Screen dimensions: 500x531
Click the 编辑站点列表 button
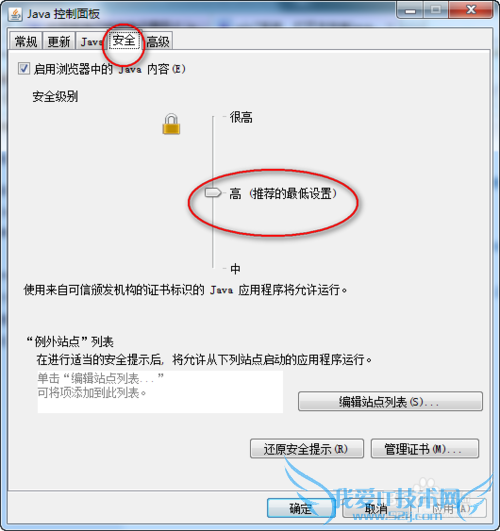pyautogui.click(x=390, y=402)
